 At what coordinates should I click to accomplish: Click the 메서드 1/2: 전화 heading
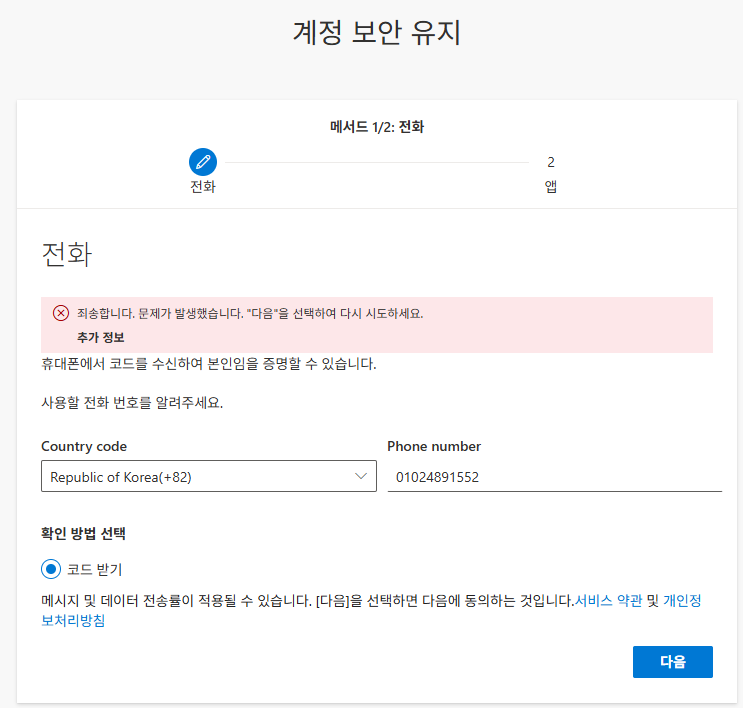[x=377, y=127]
